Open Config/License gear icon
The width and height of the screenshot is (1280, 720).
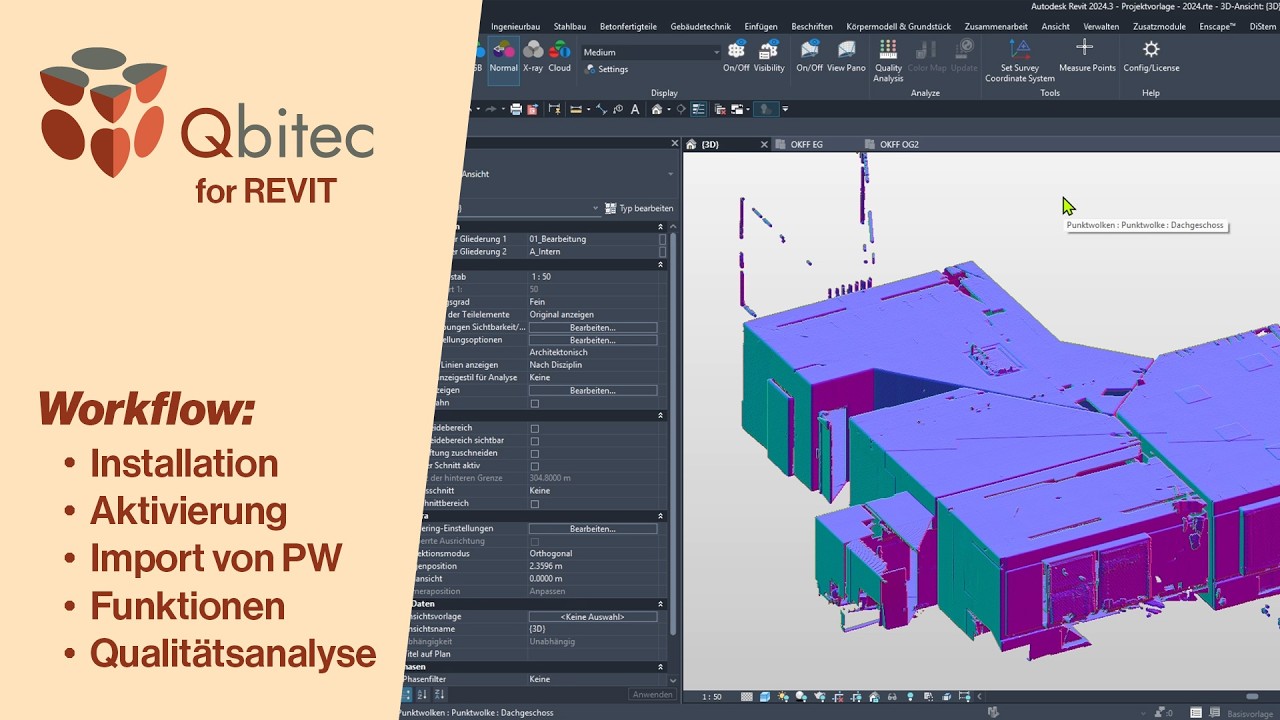pos(1151,57)
